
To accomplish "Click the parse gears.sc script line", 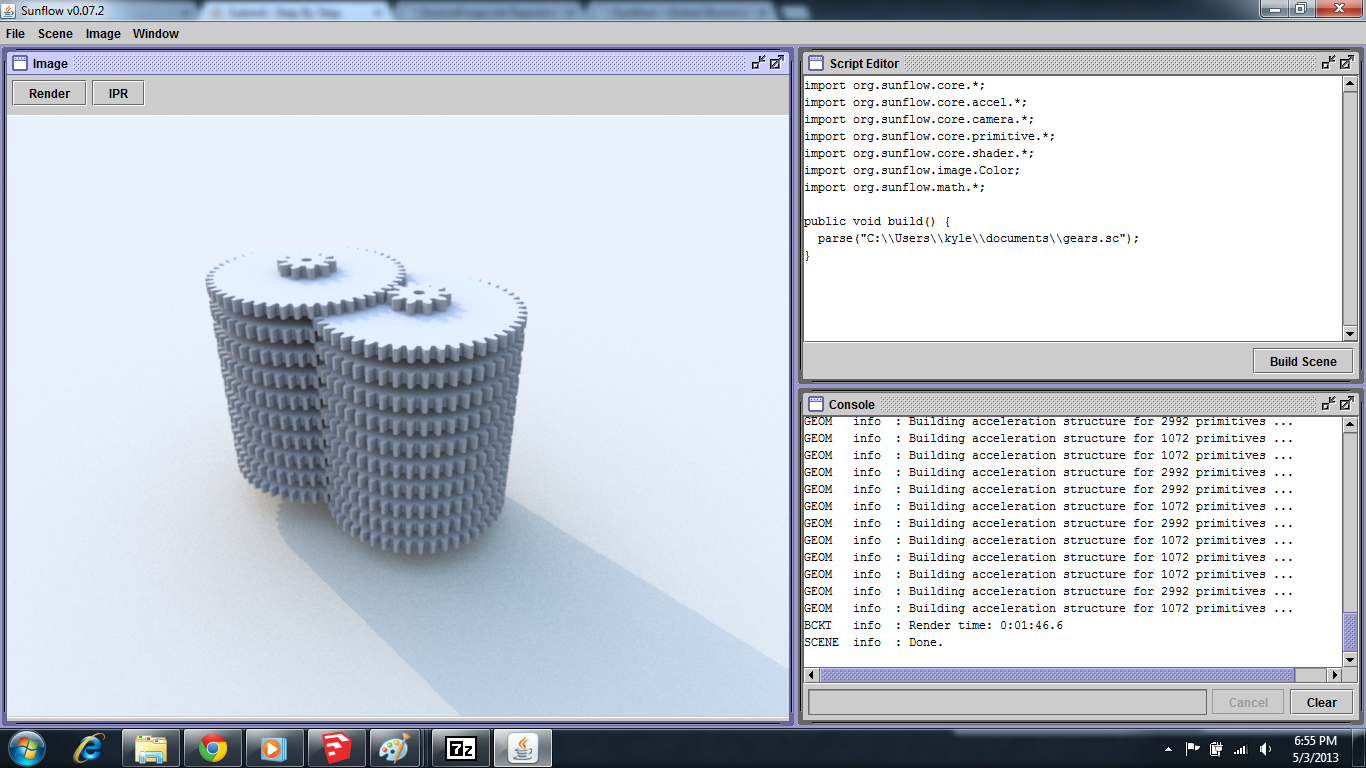I will [978, 238].
